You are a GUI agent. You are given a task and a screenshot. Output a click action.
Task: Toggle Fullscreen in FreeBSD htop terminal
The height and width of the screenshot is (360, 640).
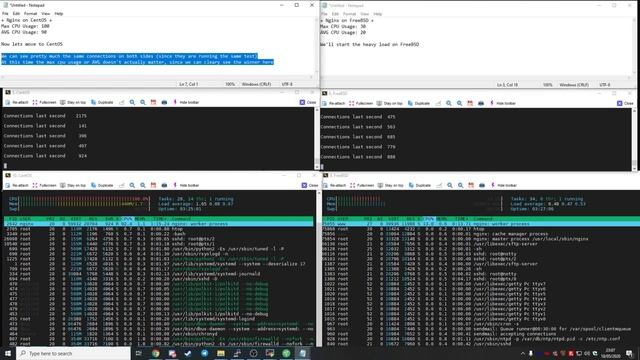(x=362, y=185)
